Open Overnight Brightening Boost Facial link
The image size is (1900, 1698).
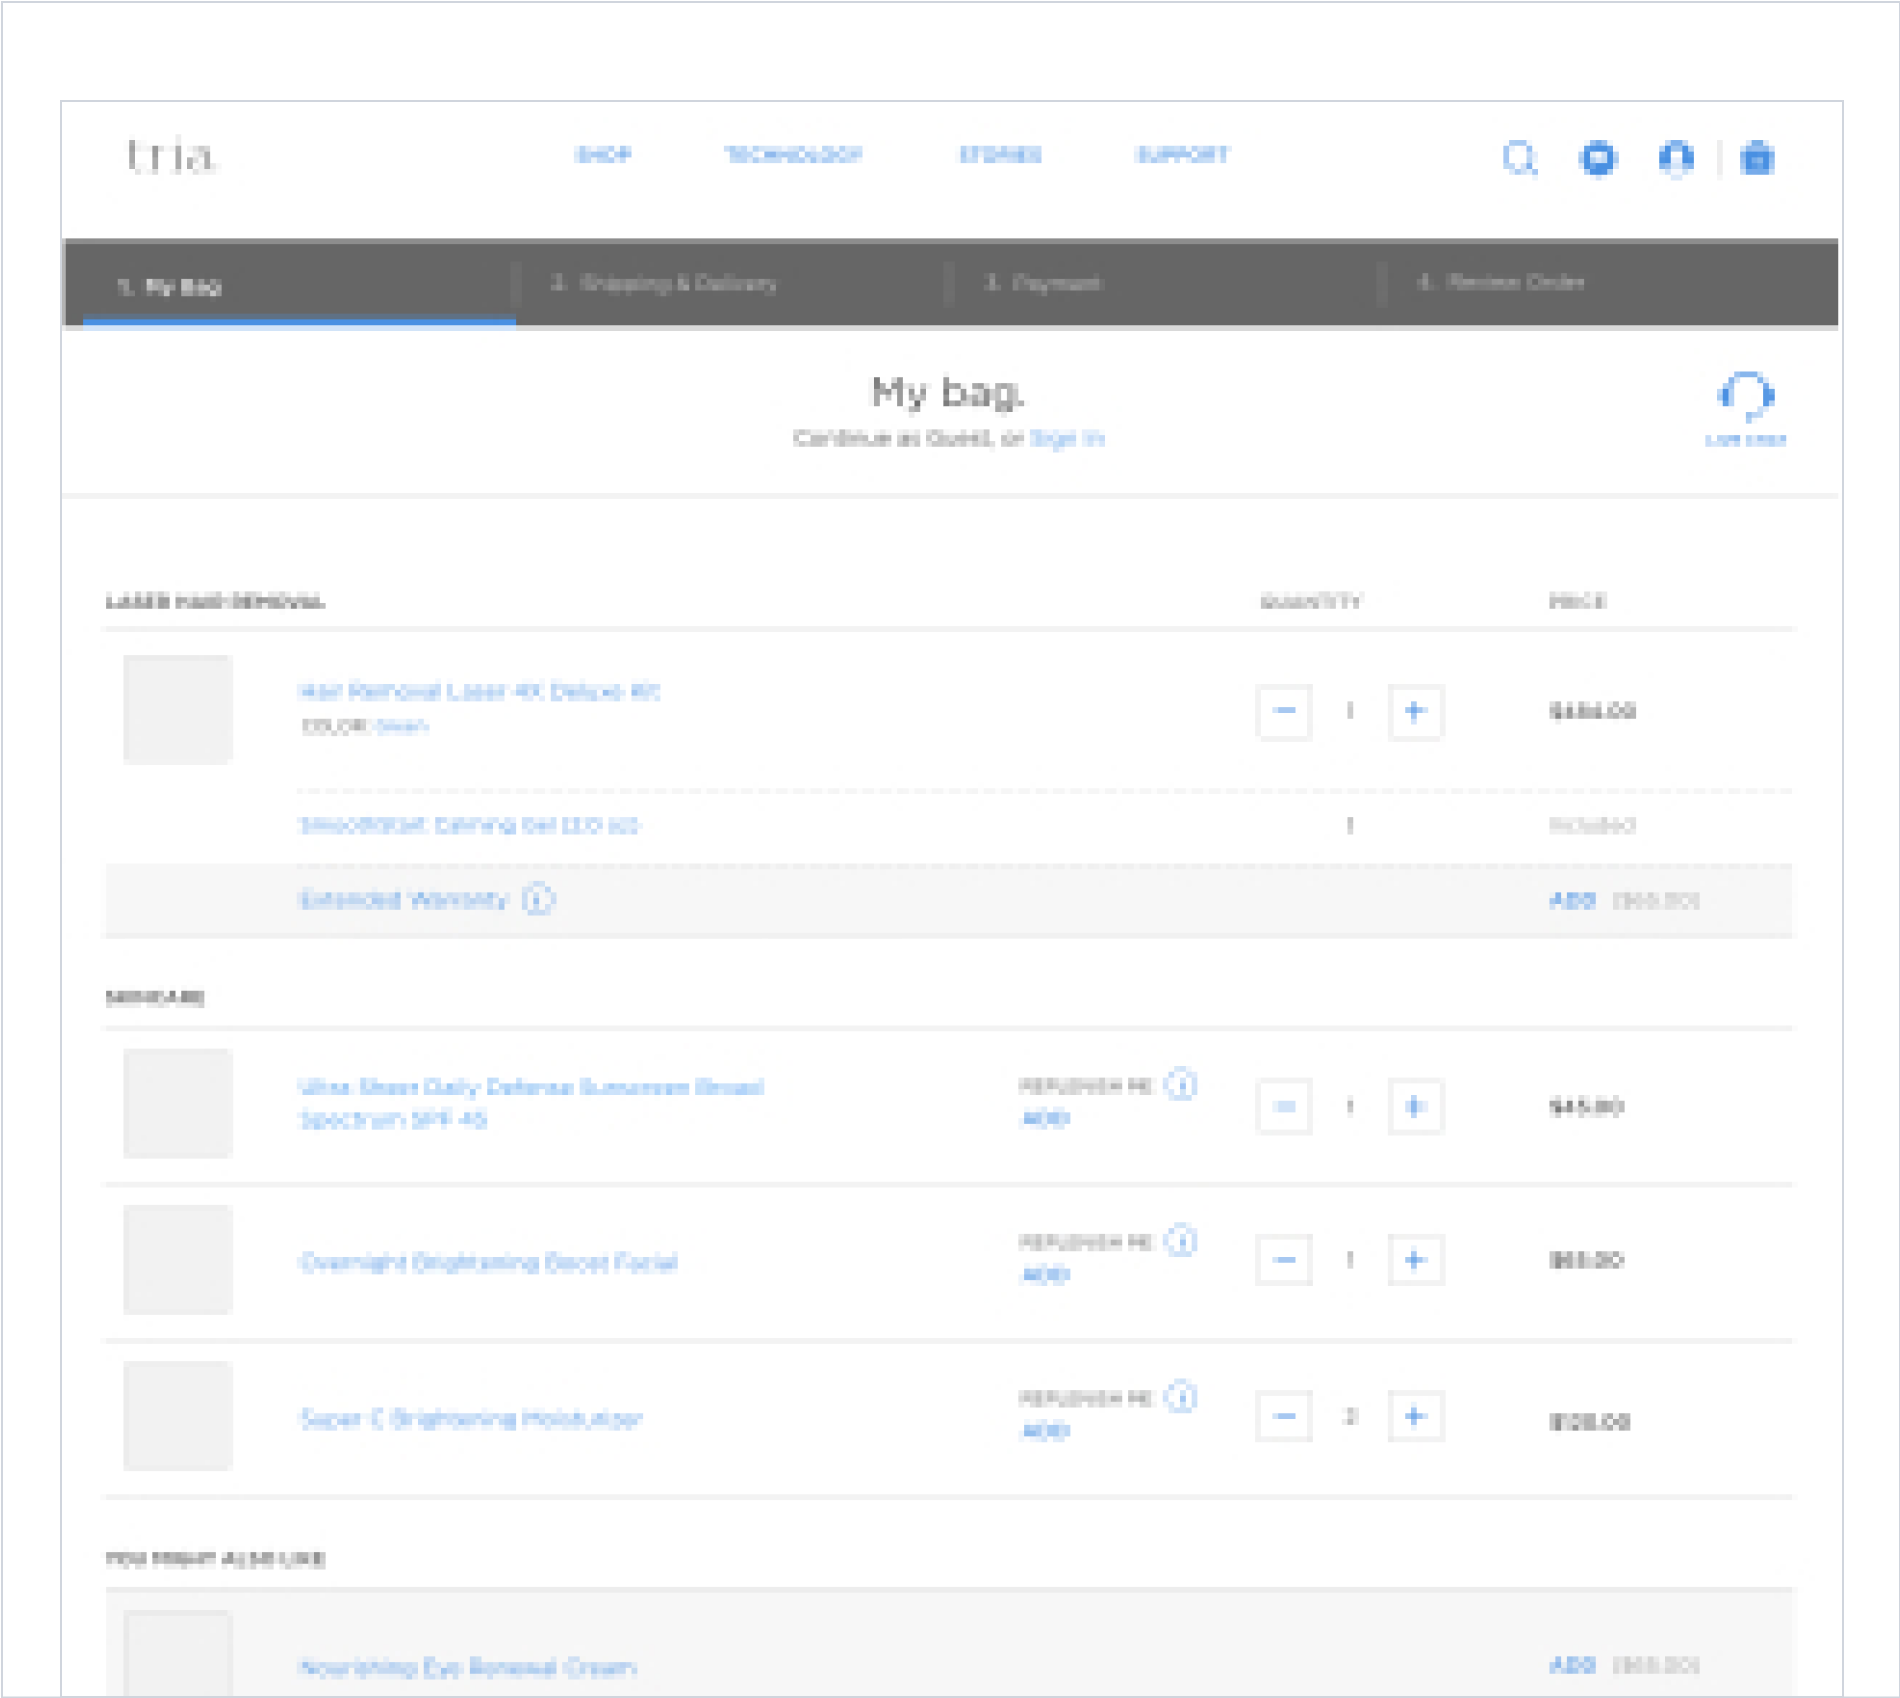click(489, 1262)
